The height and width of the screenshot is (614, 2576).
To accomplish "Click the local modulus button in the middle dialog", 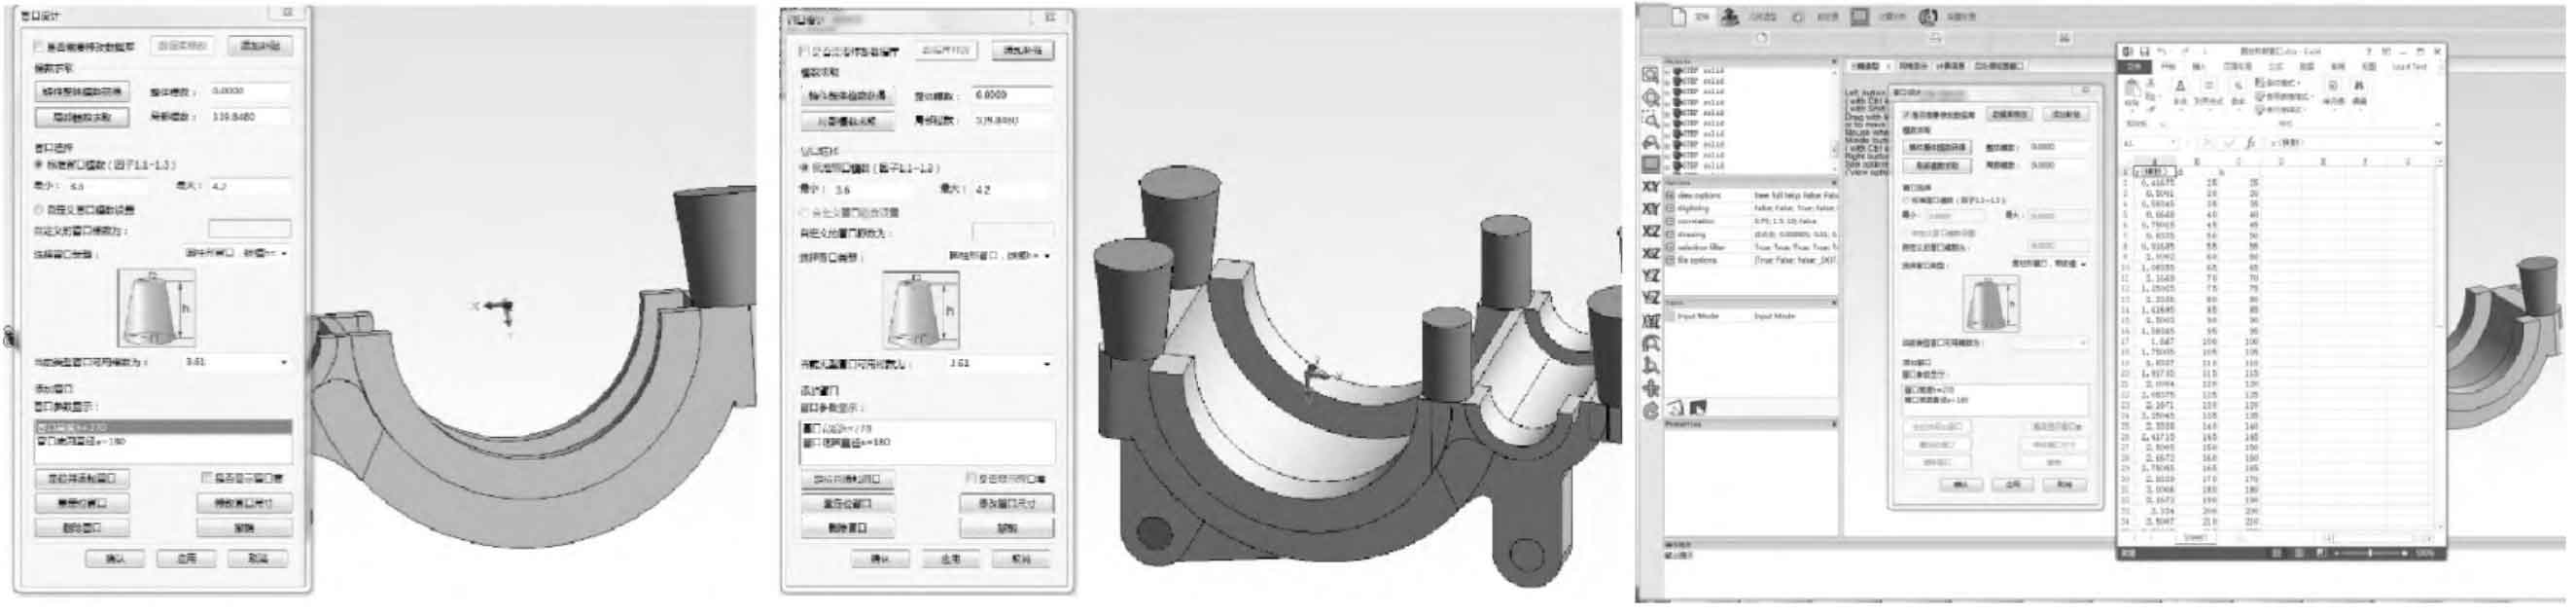I will [x=847, y=121].
